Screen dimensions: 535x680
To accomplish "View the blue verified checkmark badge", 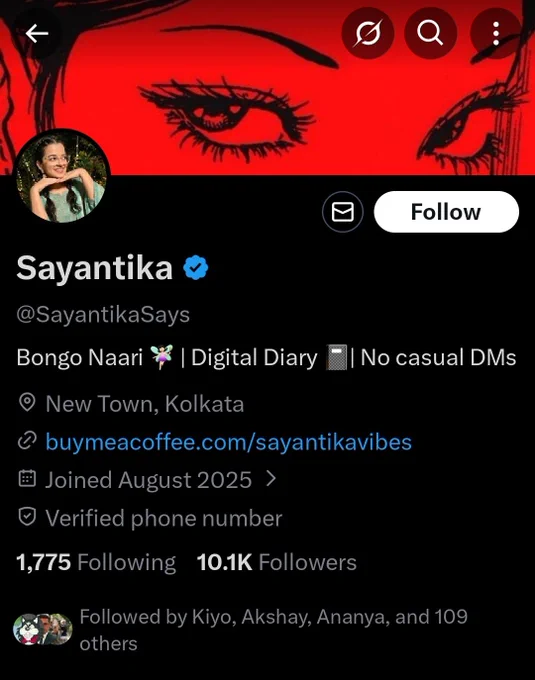I will coord(196,268).
